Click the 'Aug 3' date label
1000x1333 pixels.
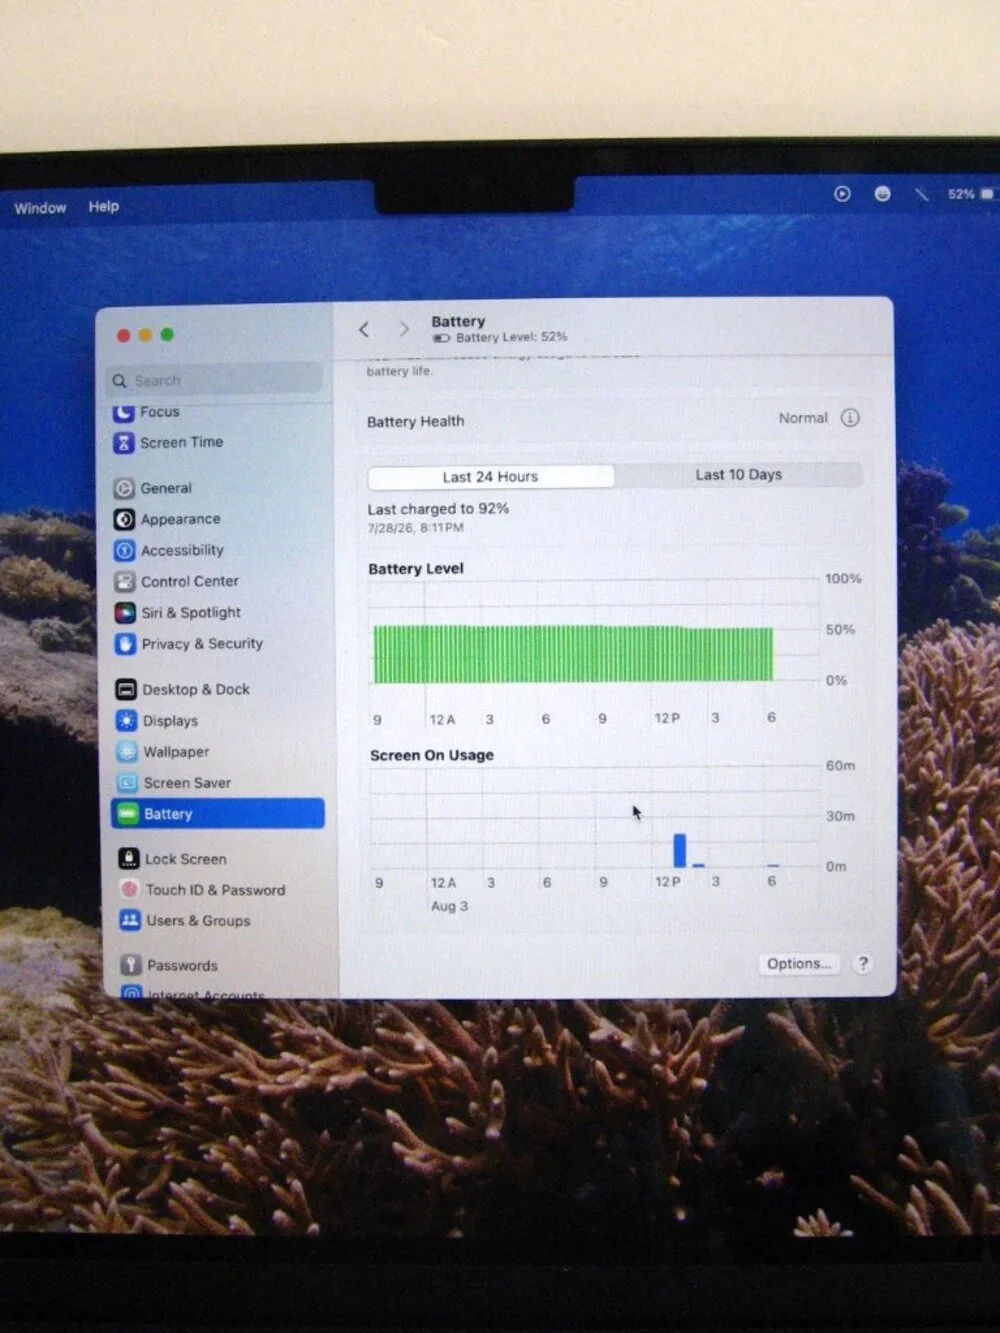449,906
